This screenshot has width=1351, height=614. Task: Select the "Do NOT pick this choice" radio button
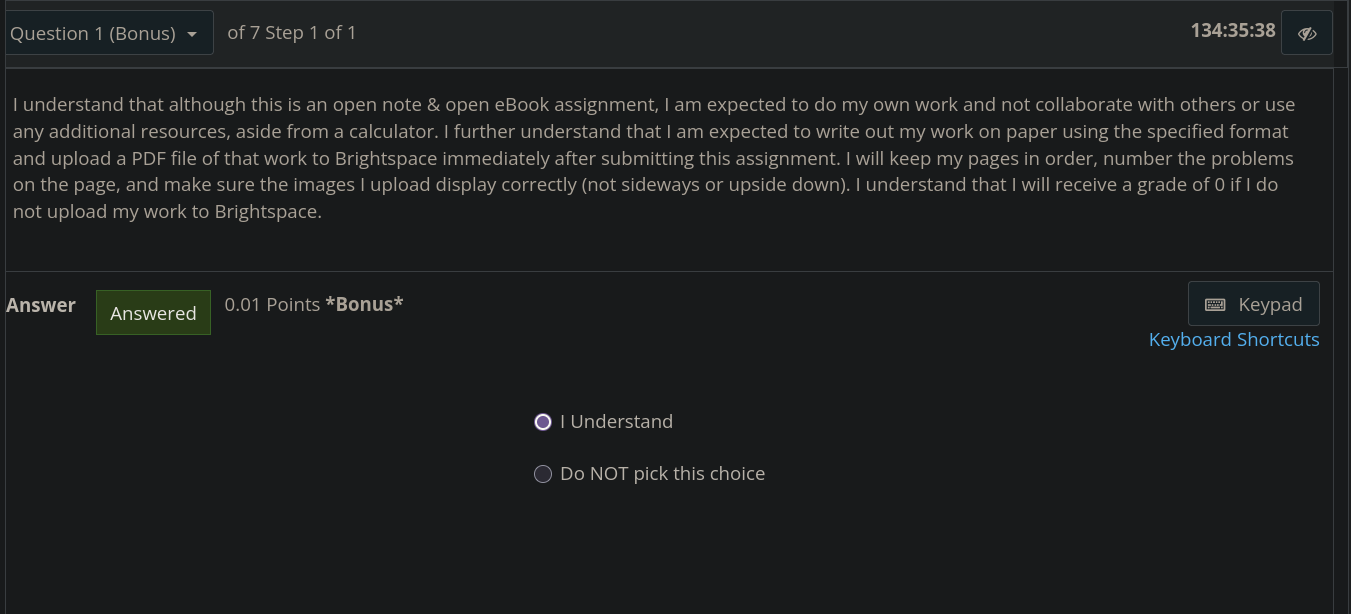pos(543,474)
